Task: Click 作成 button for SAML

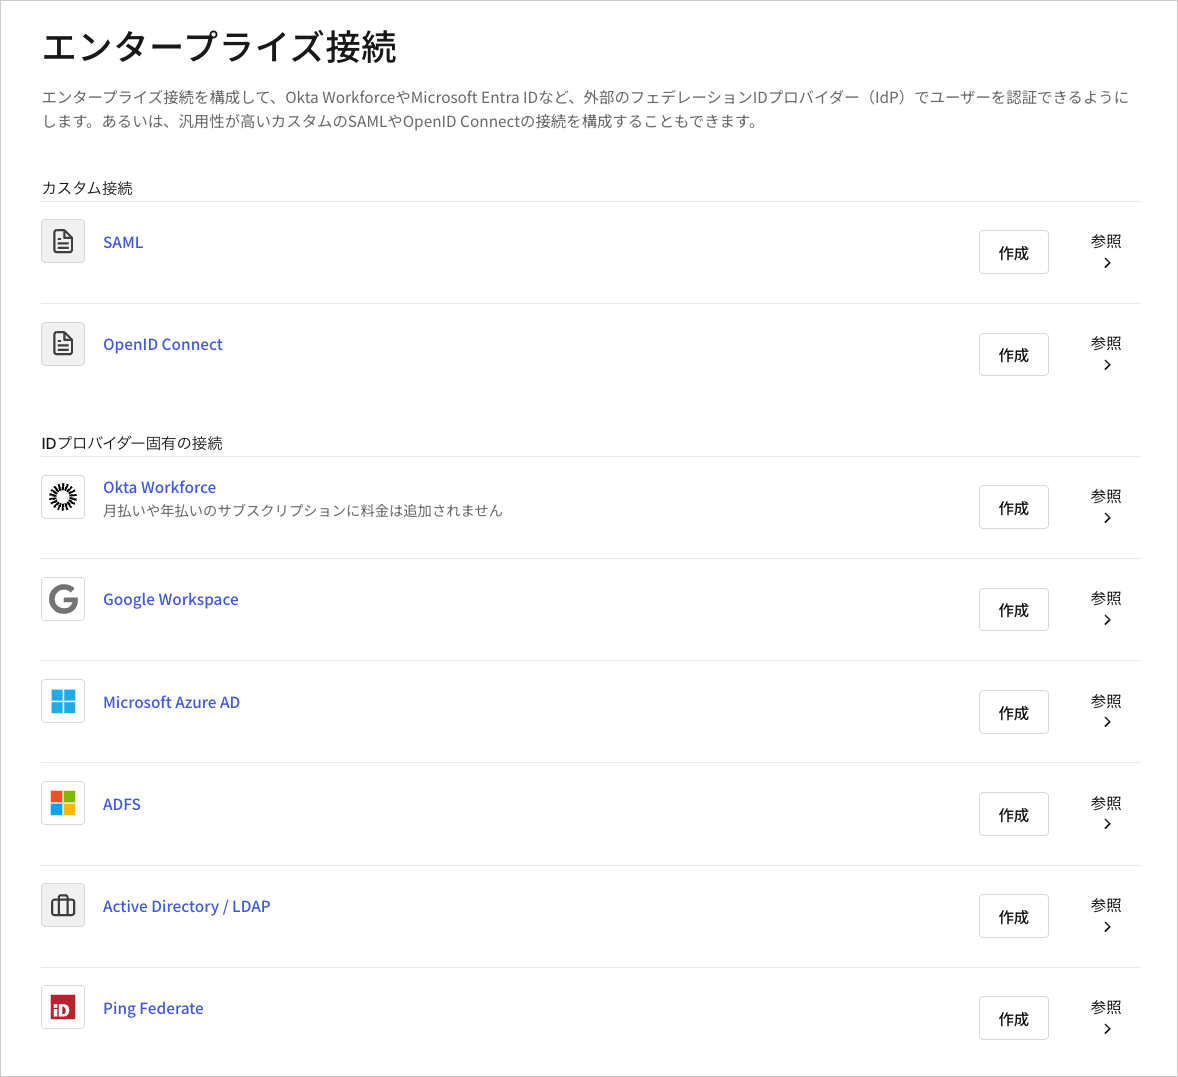Action: [1013, 252]
